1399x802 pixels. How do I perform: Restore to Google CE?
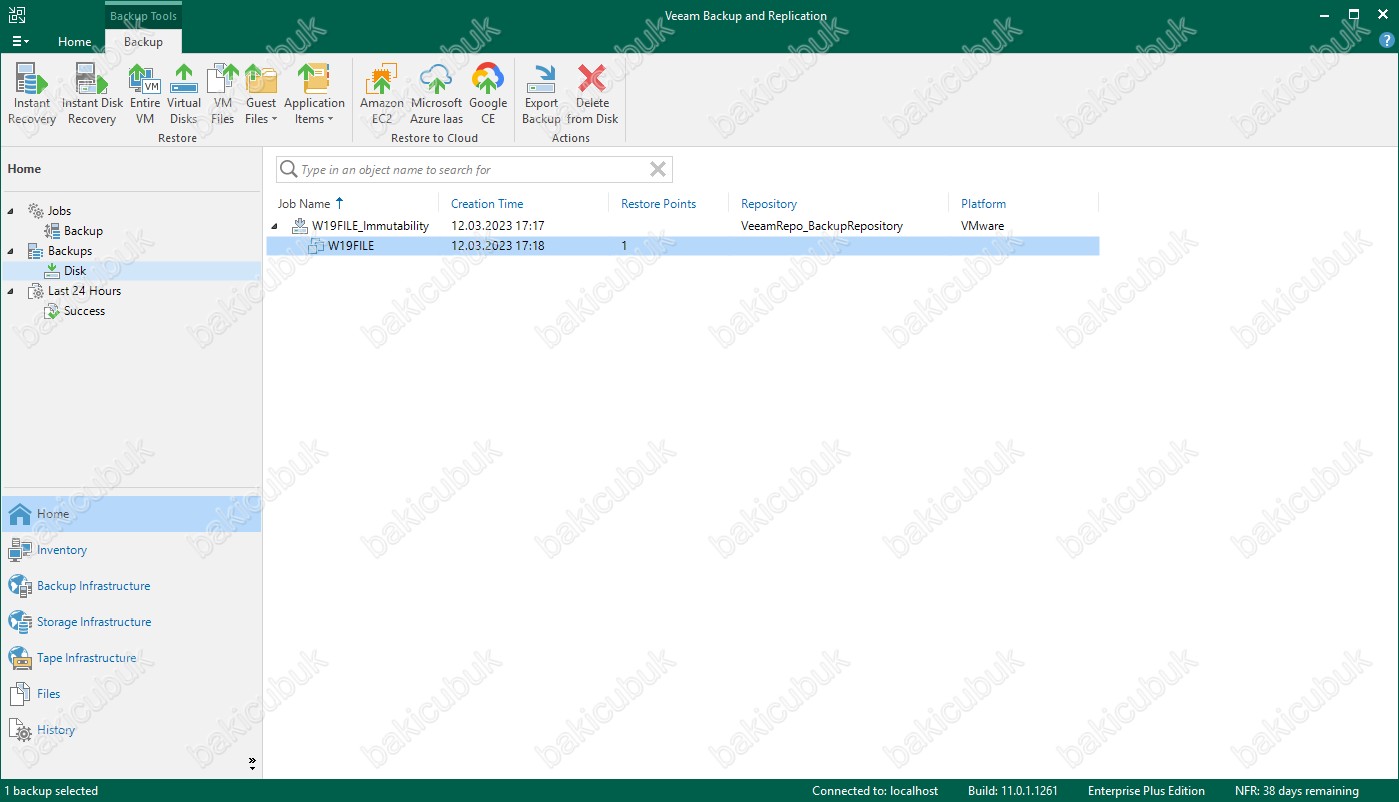click(x=488, y=94)
